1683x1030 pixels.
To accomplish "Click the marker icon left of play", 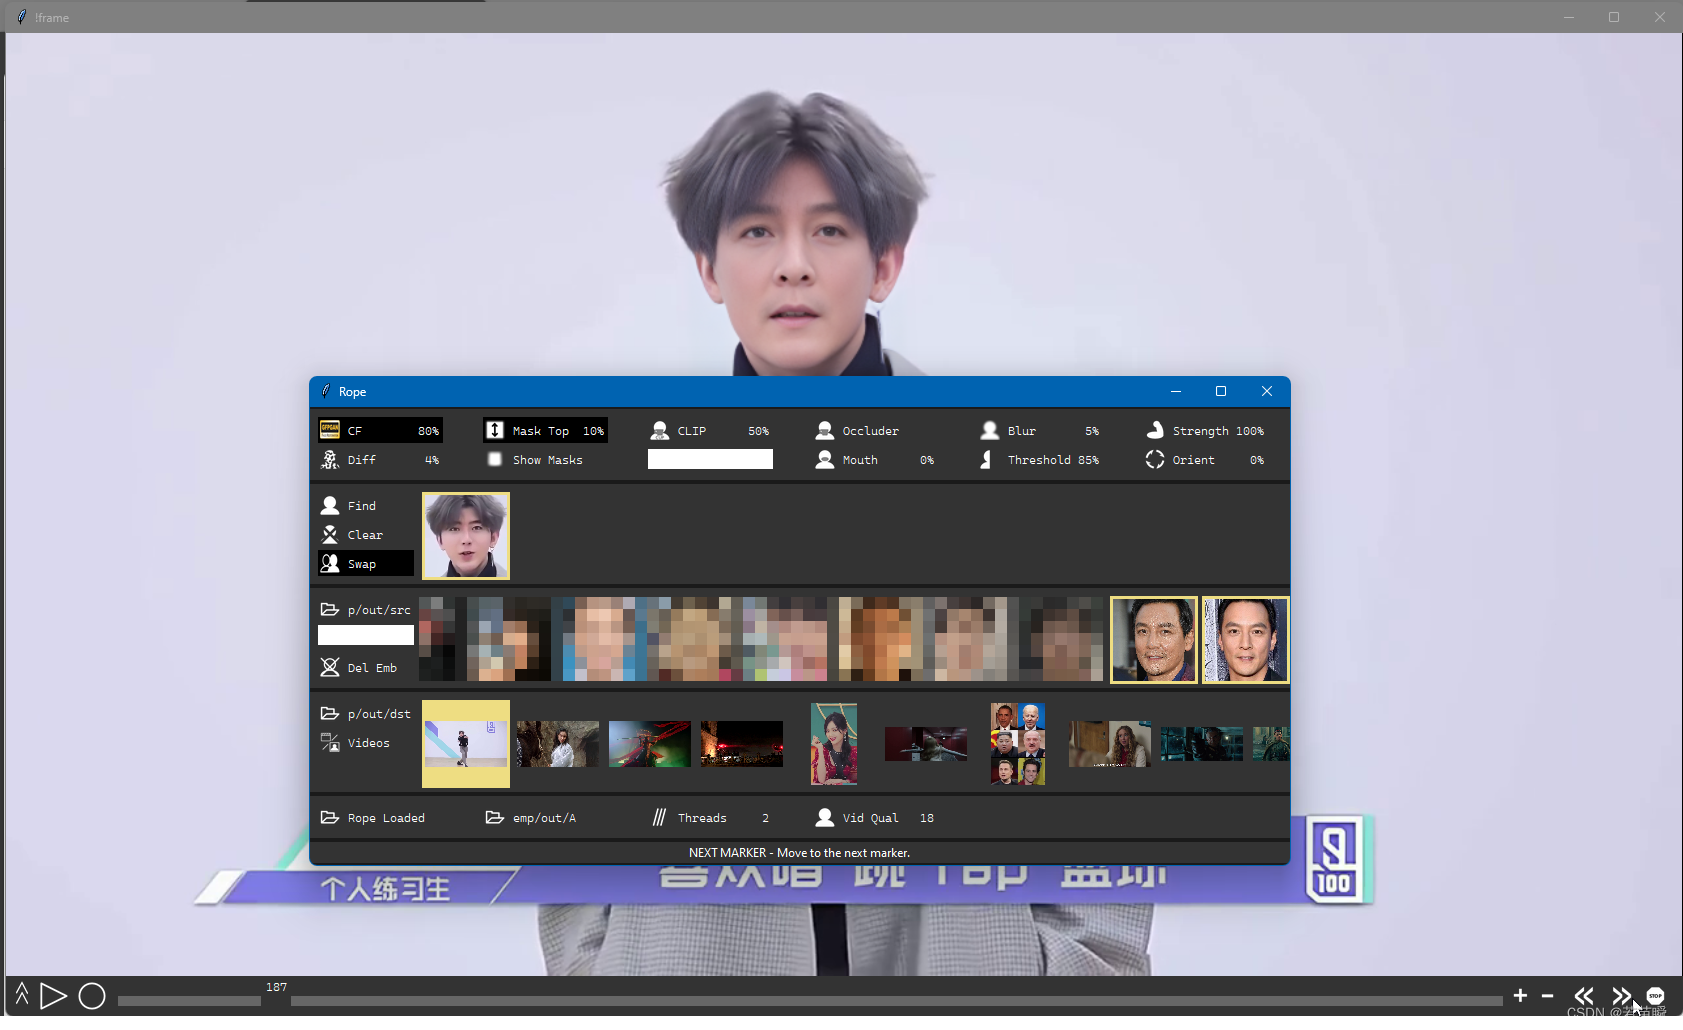I will click(x=22, y=995).
